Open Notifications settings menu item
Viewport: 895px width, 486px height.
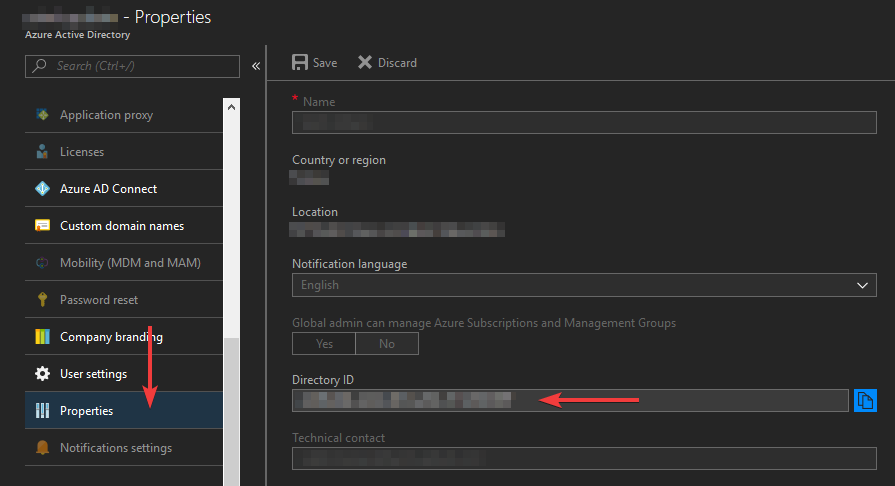coord(124,448)
